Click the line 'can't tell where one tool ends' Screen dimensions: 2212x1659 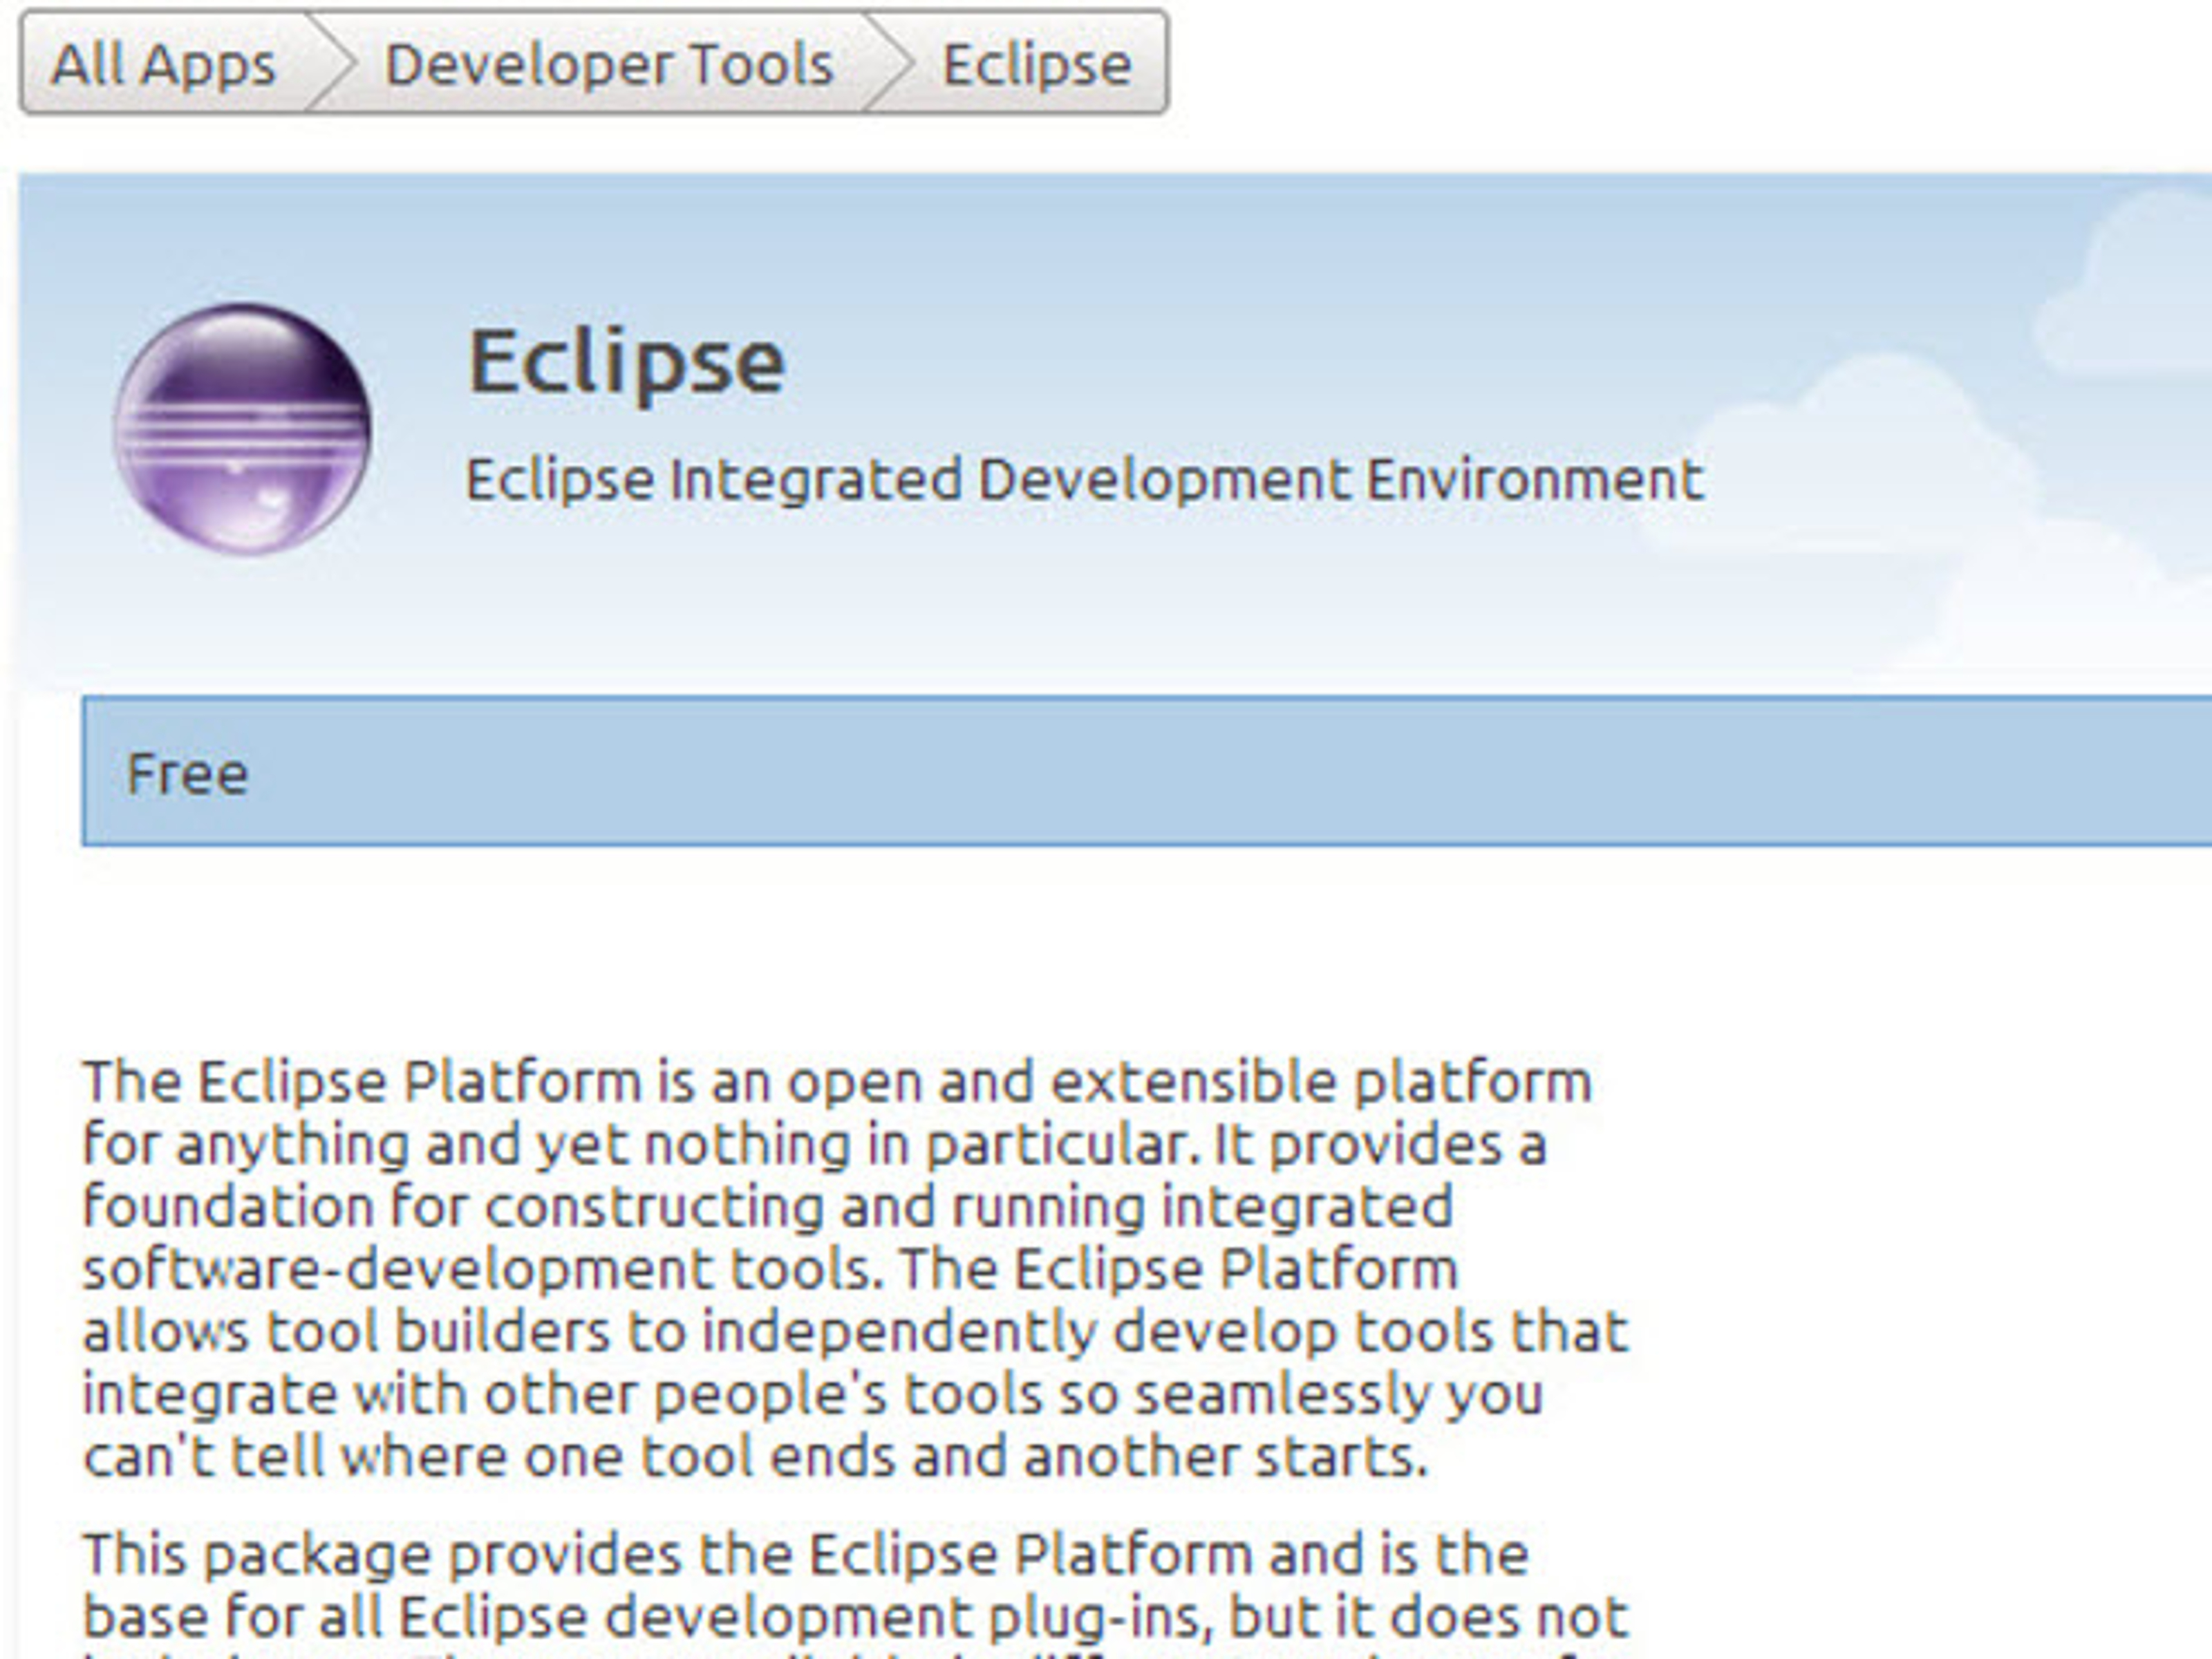pyautogui.click(x=756, y=1456)
